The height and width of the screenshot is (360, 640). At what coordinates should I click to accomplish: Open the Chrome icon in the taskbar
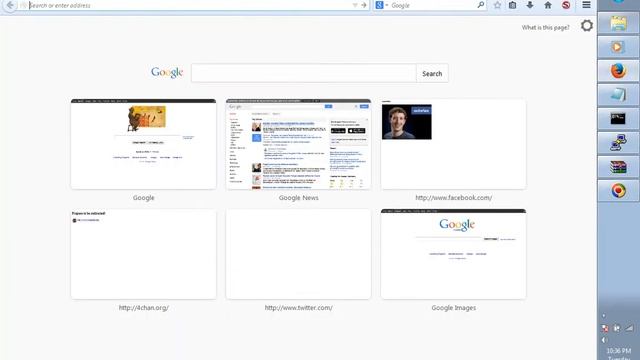[x=618, y=191]
